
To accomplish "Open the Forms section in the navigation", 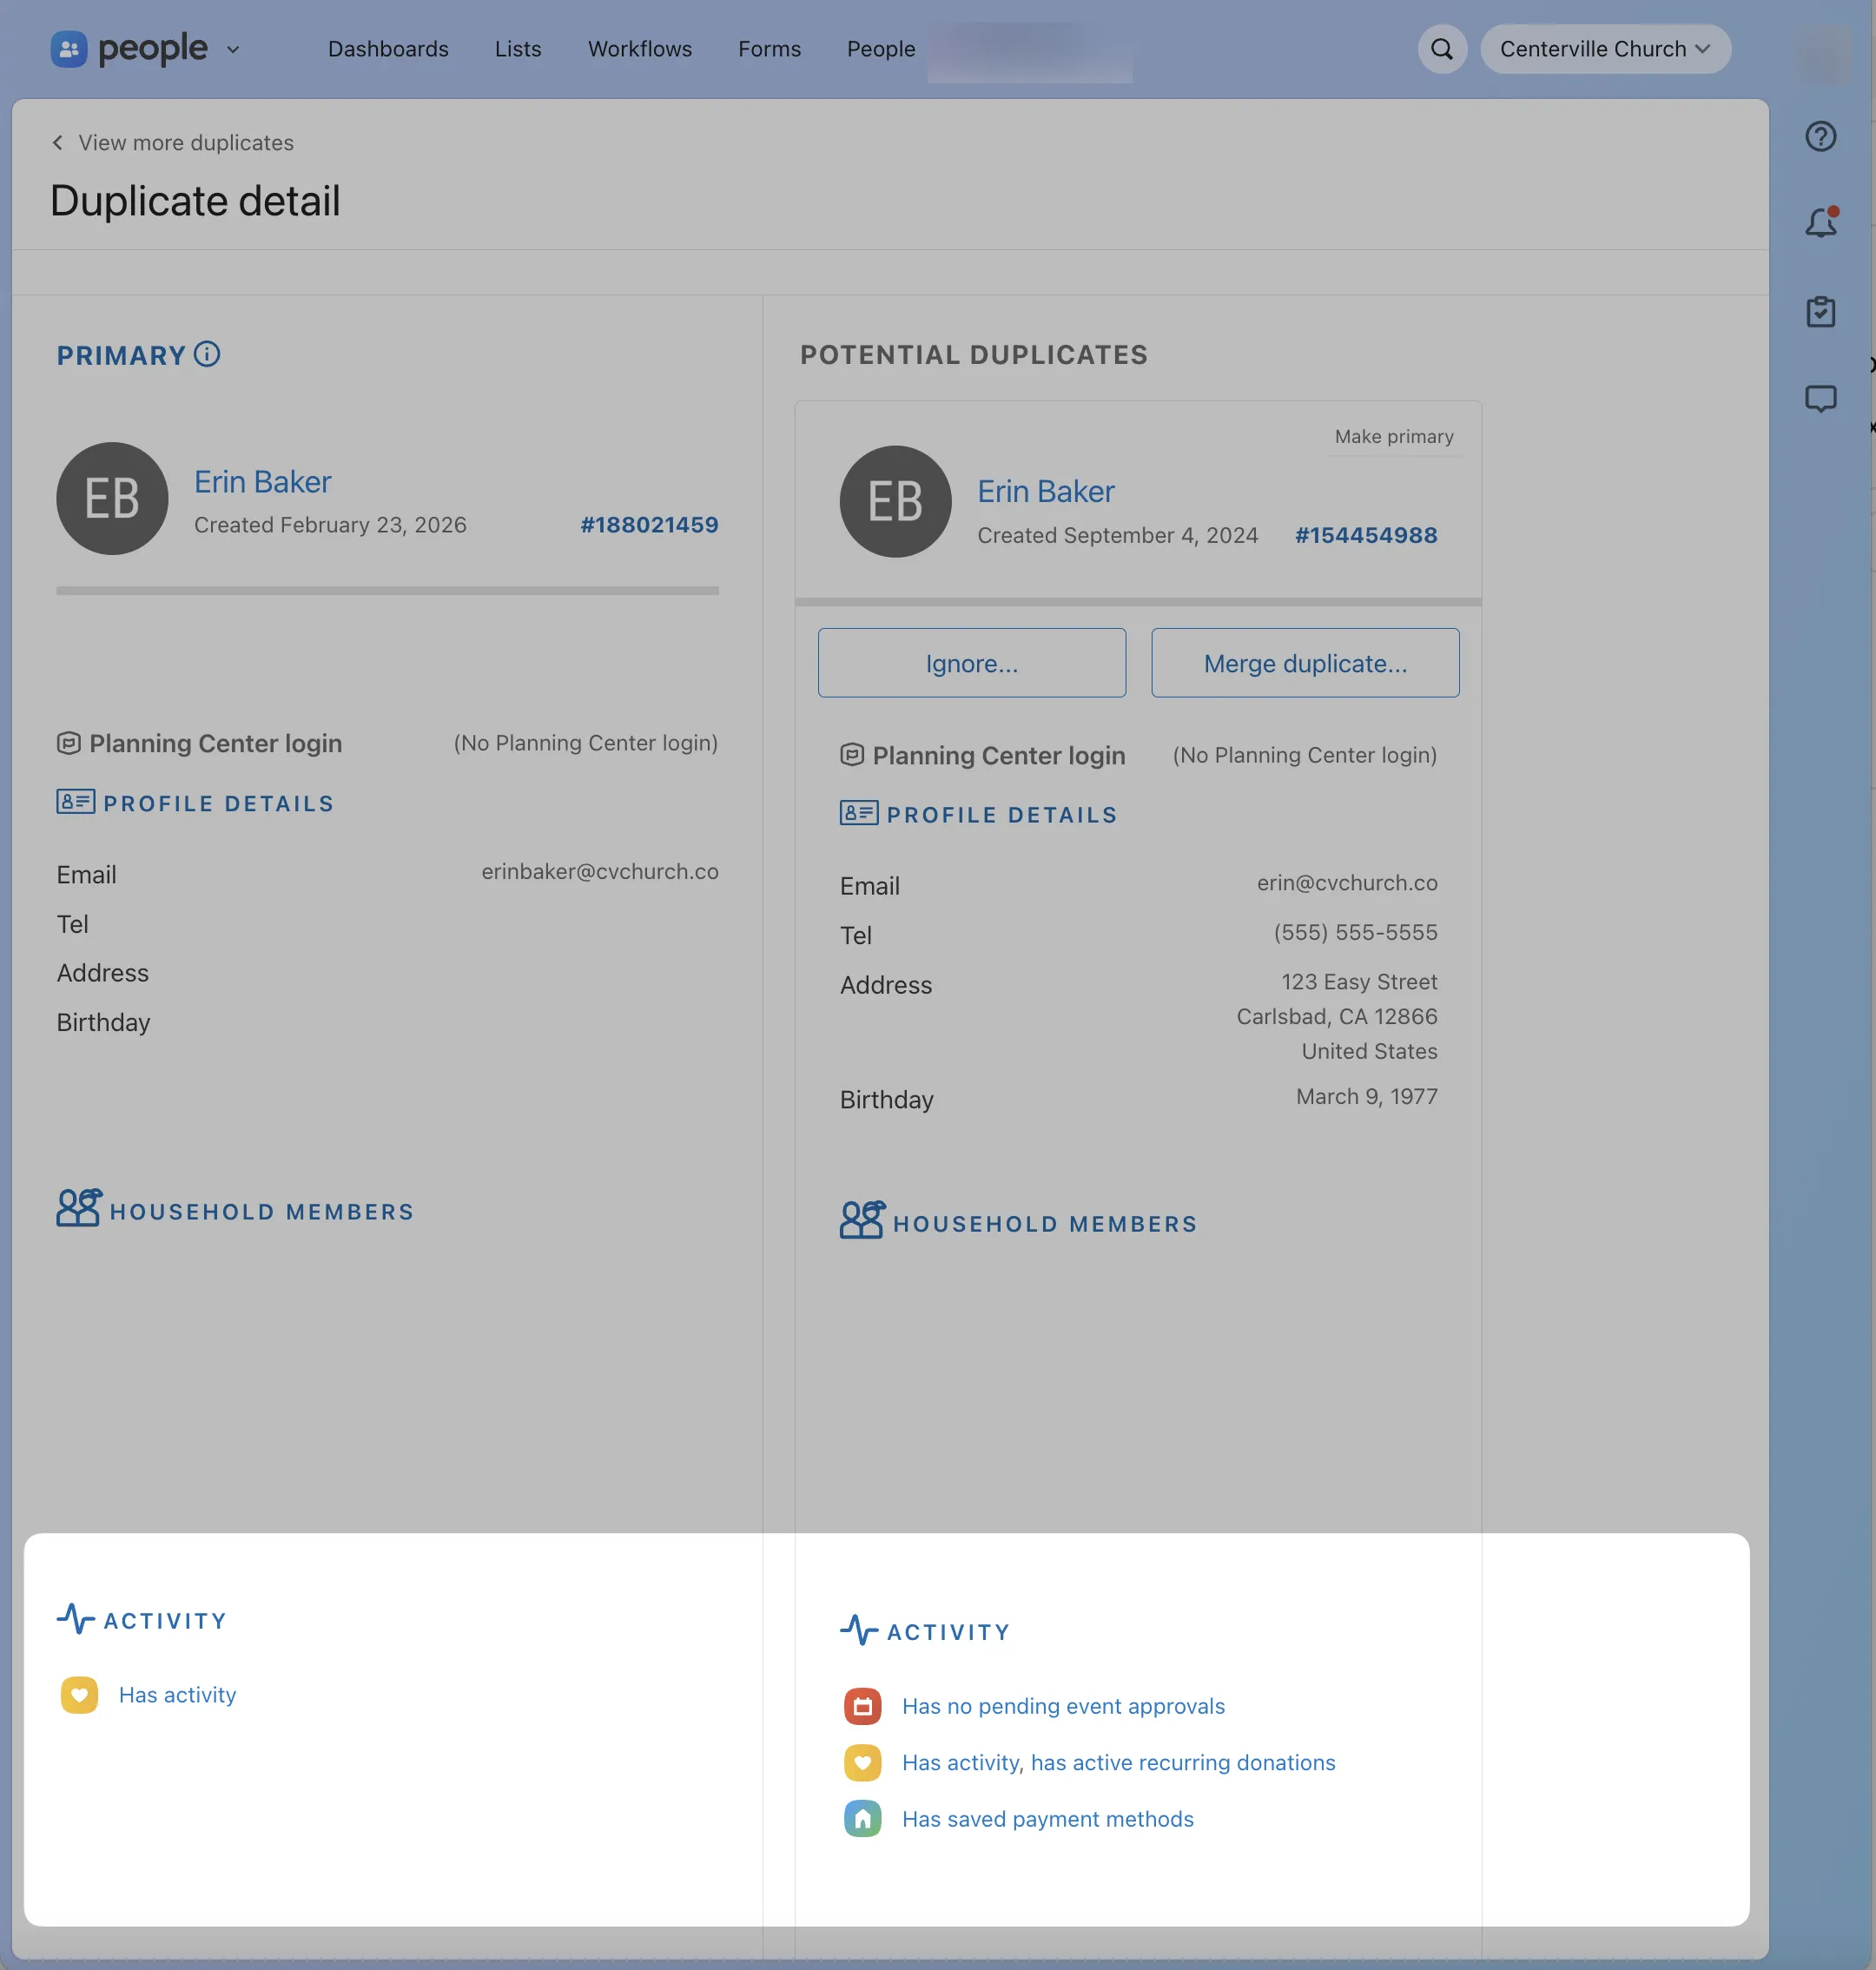I will [769, 48].
